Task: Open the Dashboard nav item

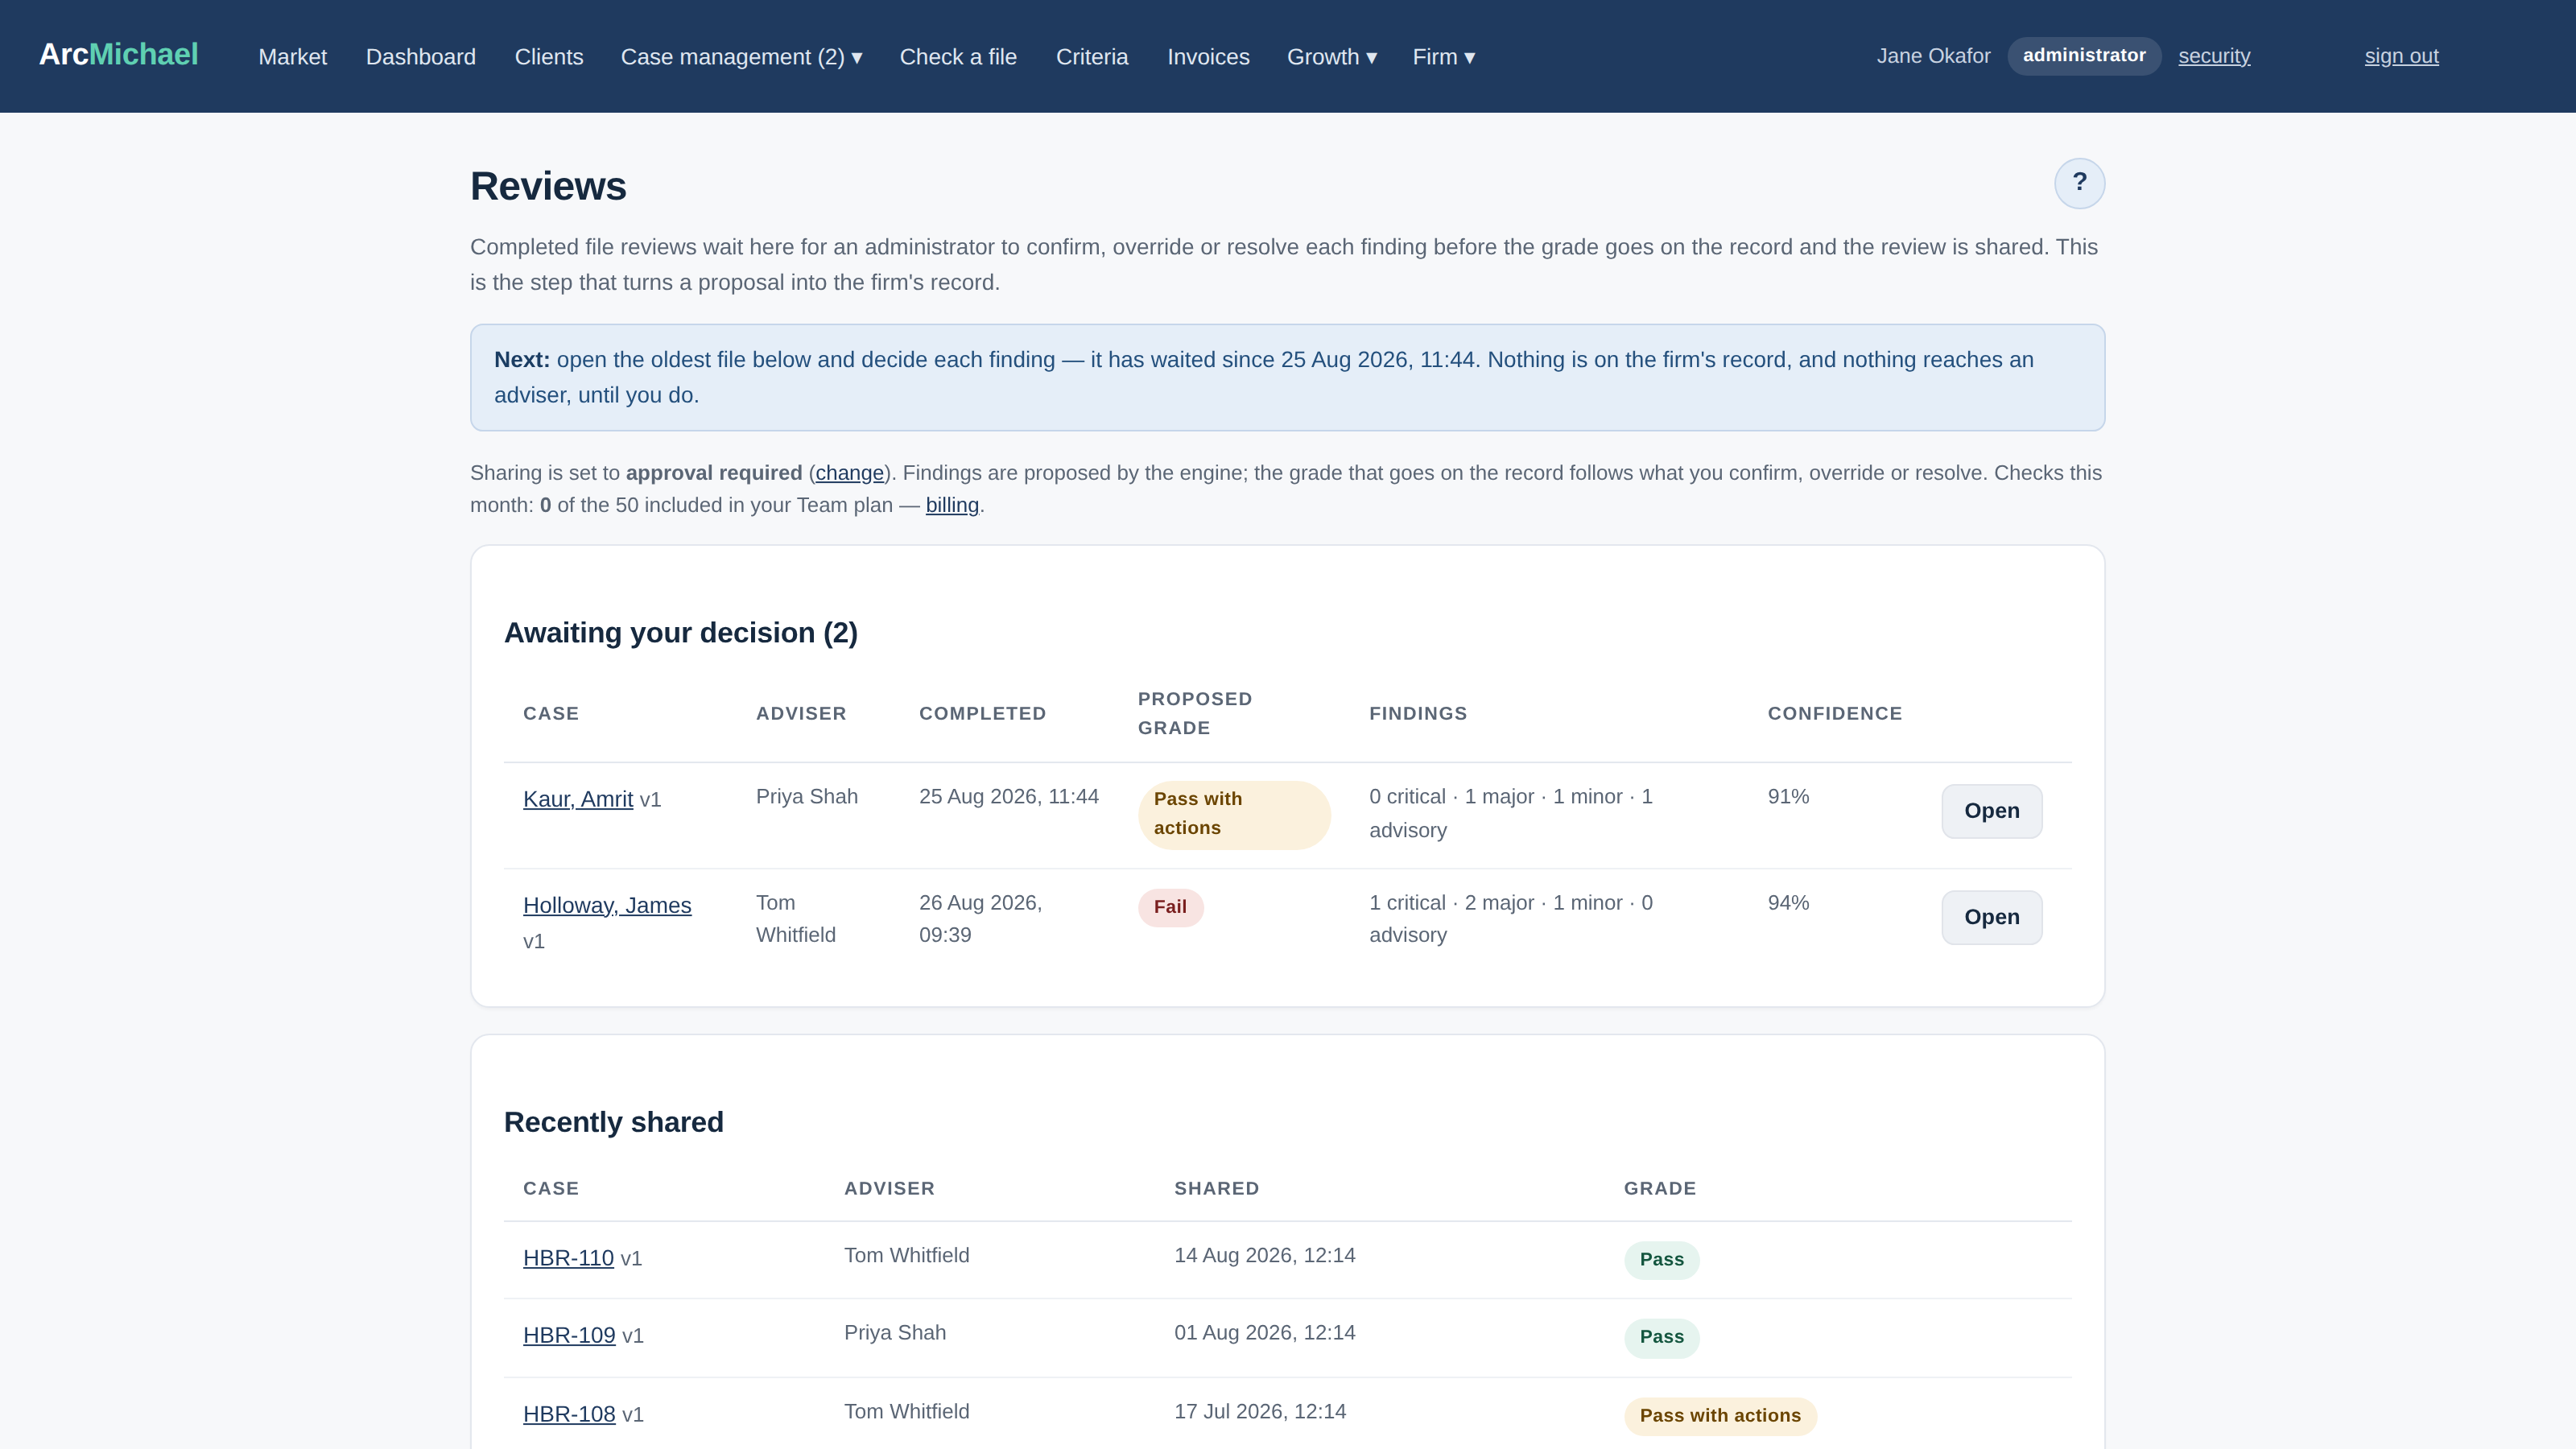Action: [420, 57]
